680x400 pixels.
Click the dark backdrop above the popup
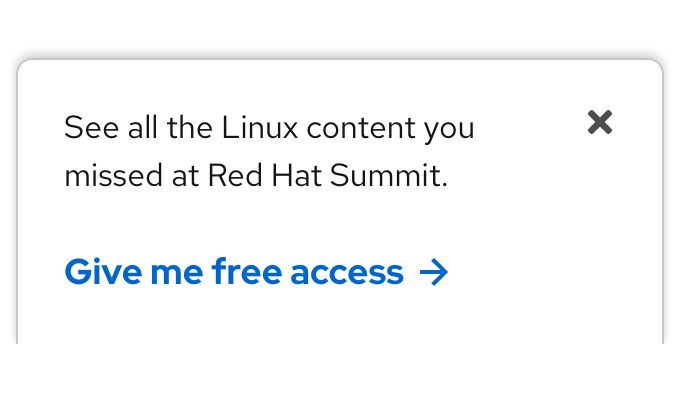click(340, 24)
